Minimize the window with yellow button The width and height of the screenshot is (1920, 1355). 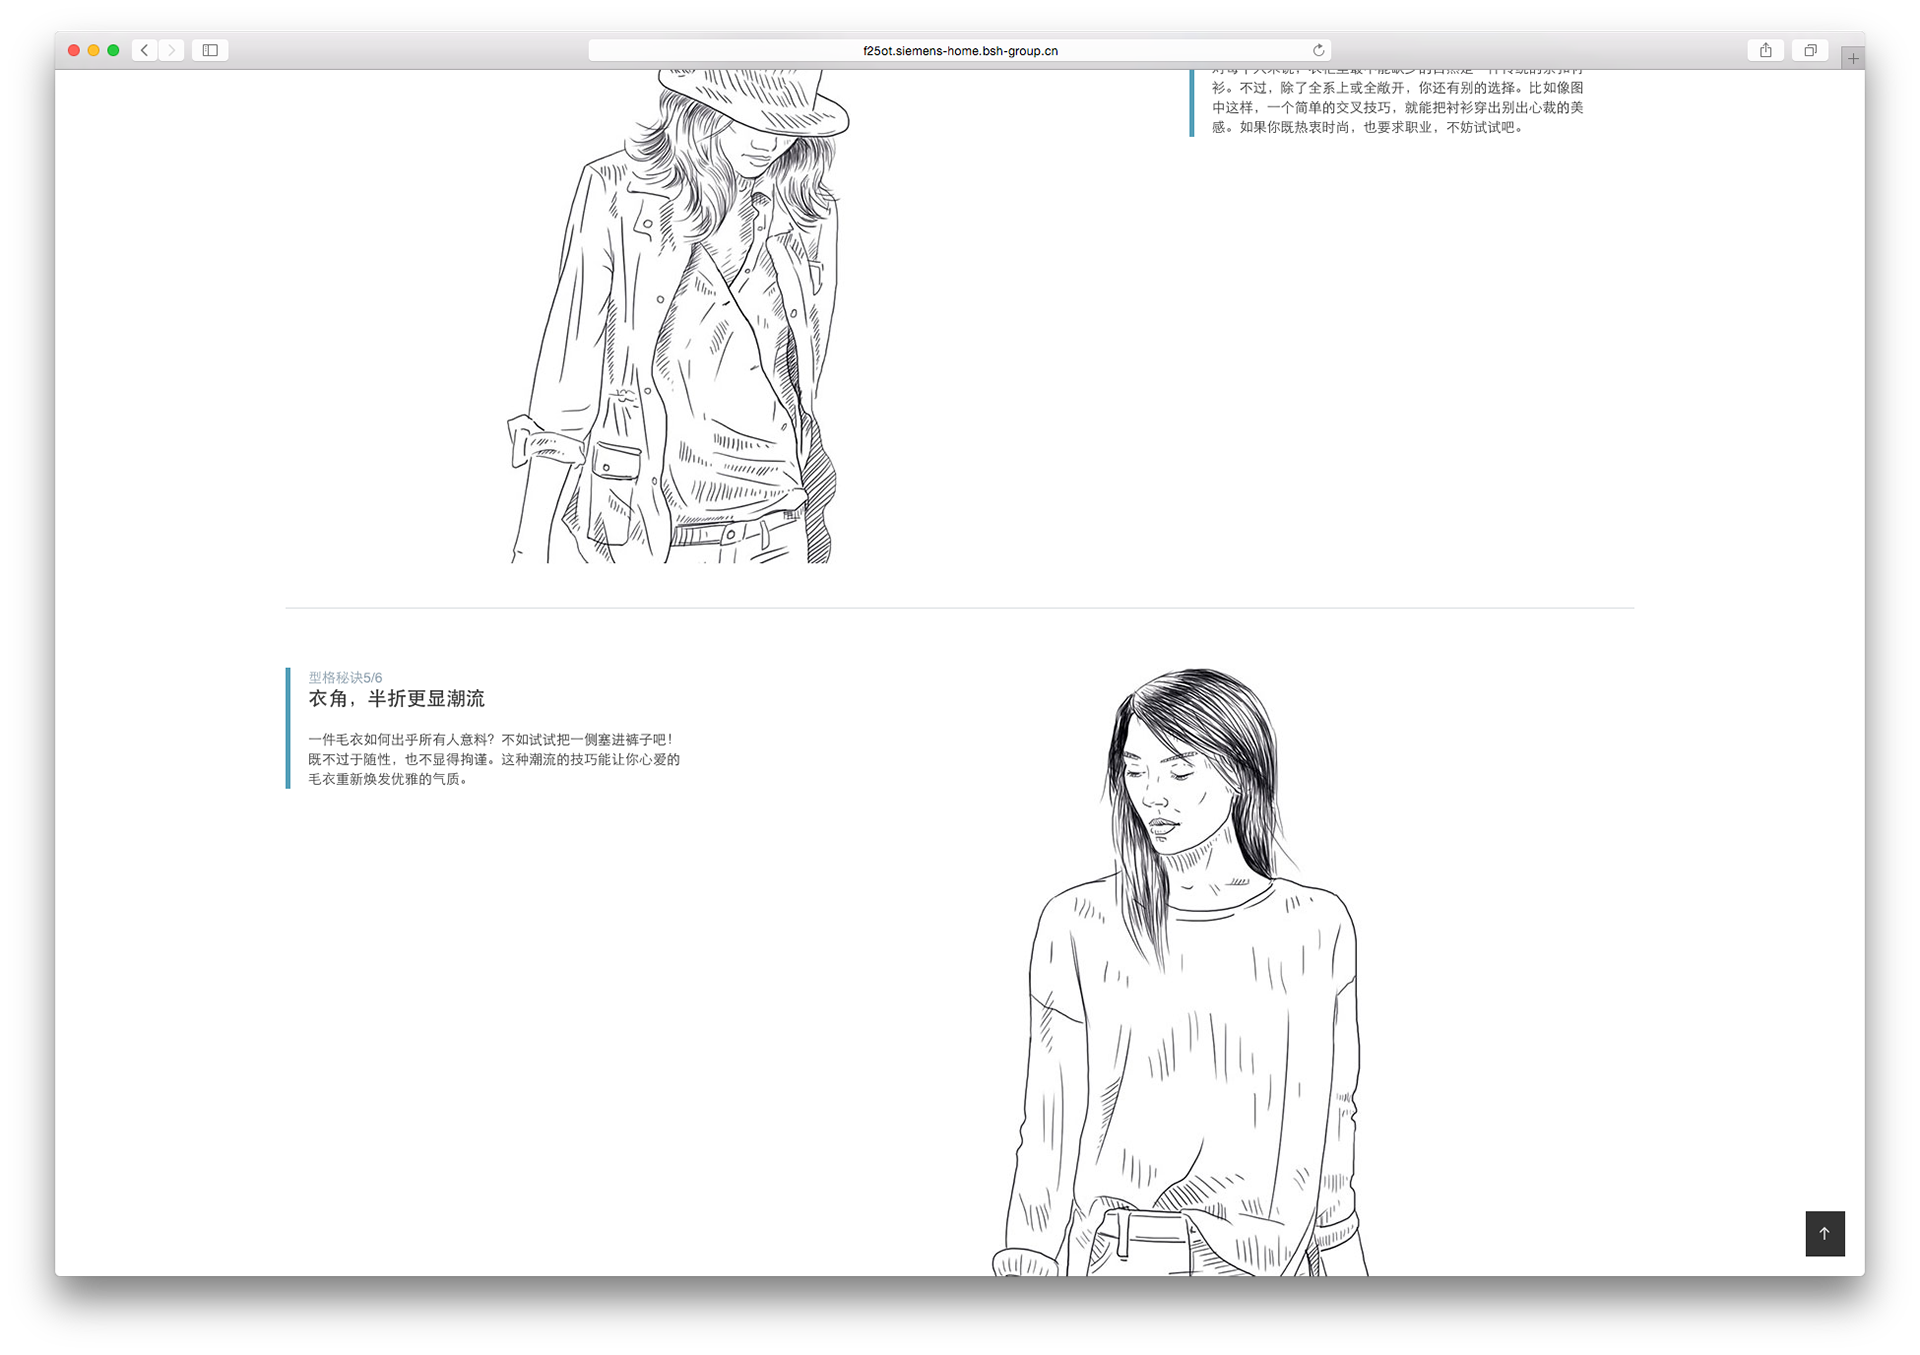[x=94, y=50]
